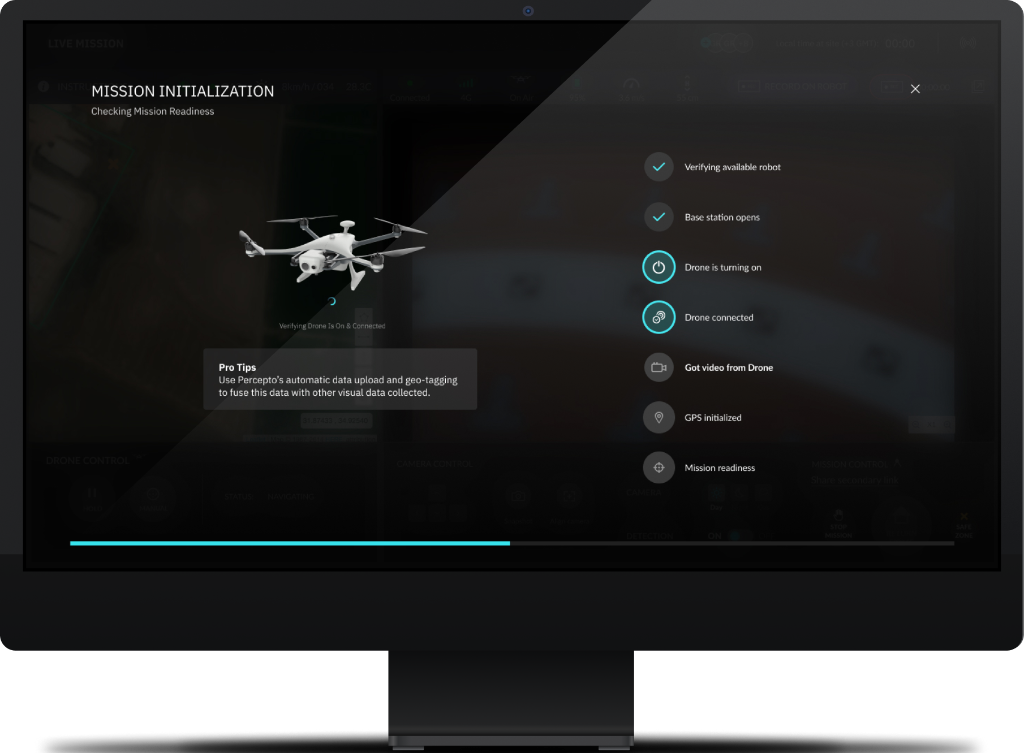This screenshot has width=1024, height=753.
Task: Click the power icon for Drone is turning on
Action: (659, 267)
